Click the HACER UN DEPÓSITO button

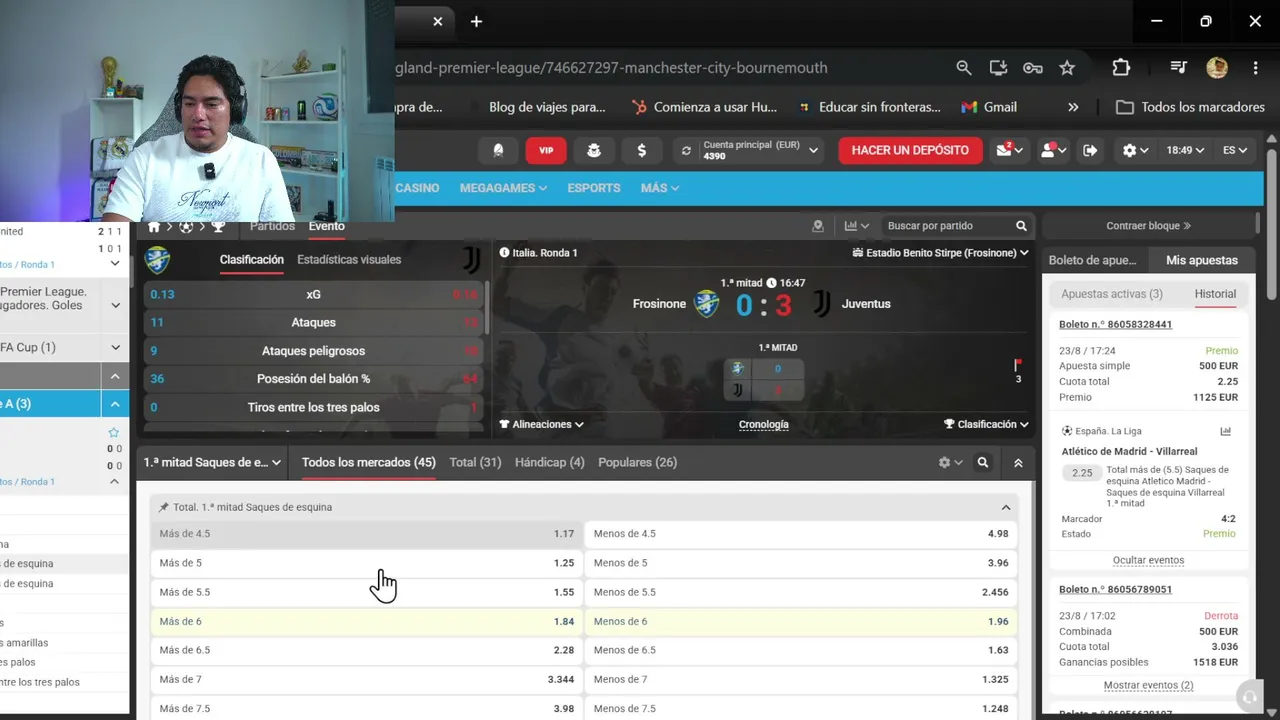point(910,150)
